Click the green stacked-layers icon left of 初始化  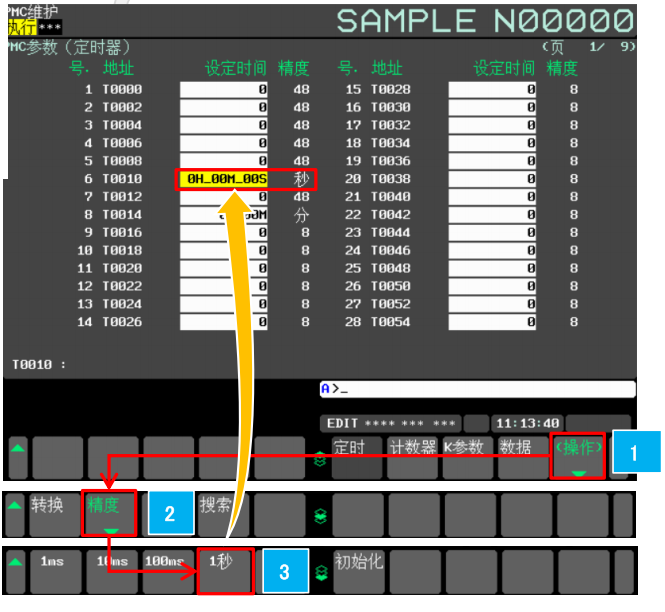click(322, 573)
